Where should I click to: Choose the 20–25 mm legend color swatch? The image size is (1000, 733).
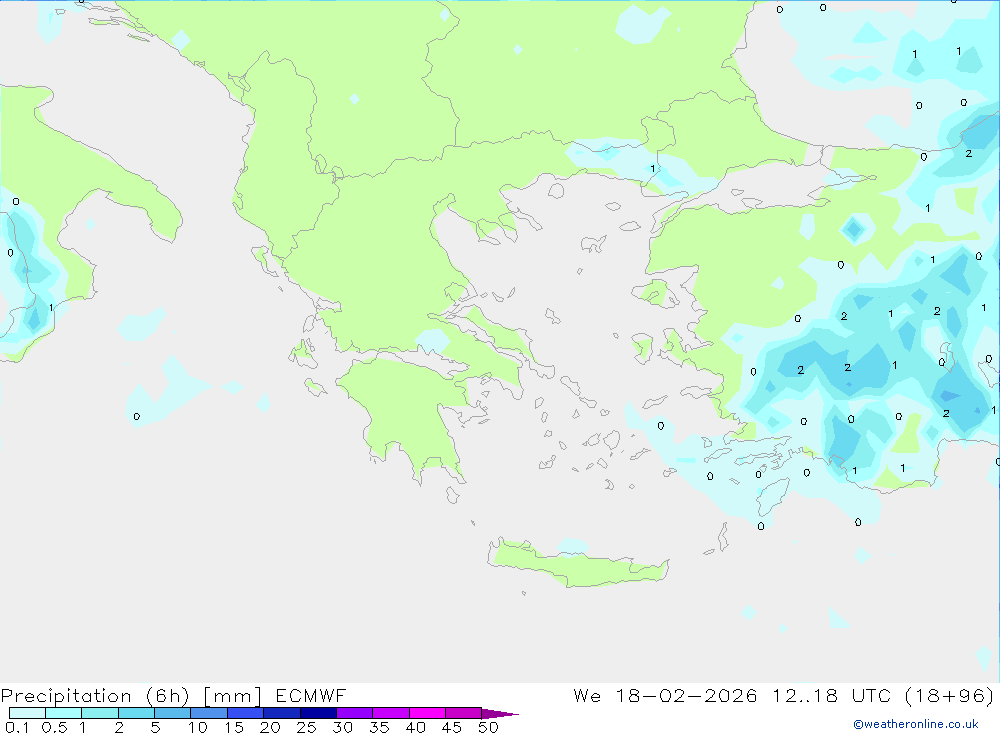click(x=282, y=713)
